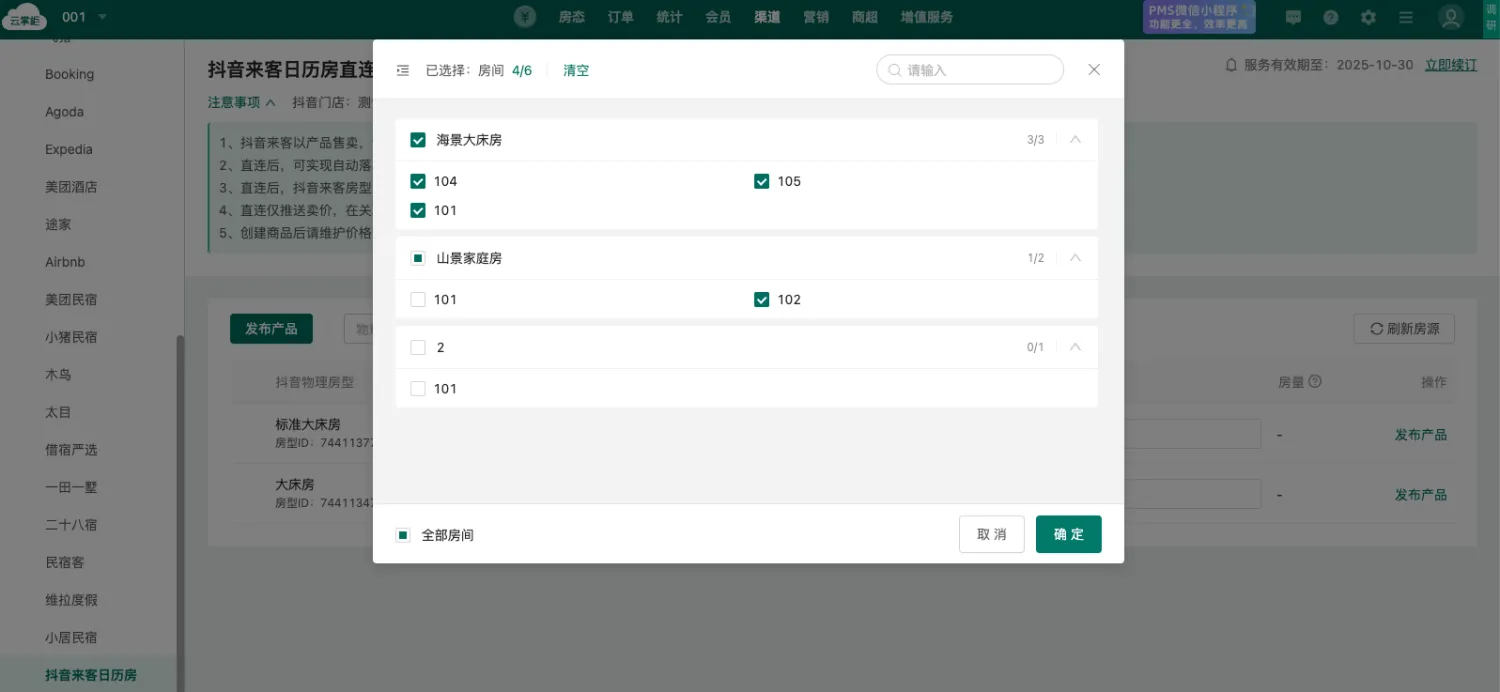Viewport: 1500px width, 692px height.
Task: Click the 刷新房源 button
Action: click(1404, 328)
